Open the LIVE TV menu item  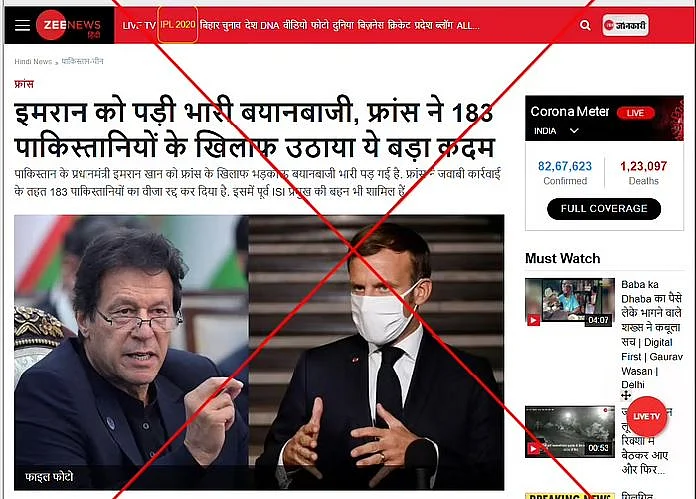(x=139, y=25)
